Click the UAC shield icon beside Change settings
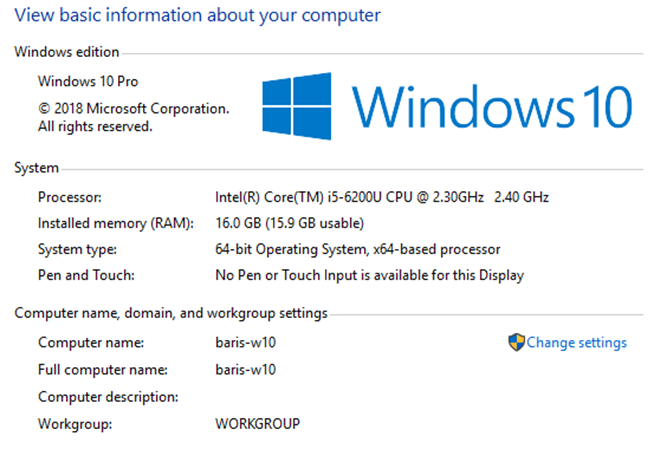The height and width of the screenshot is (456, 654). [516, 343]
